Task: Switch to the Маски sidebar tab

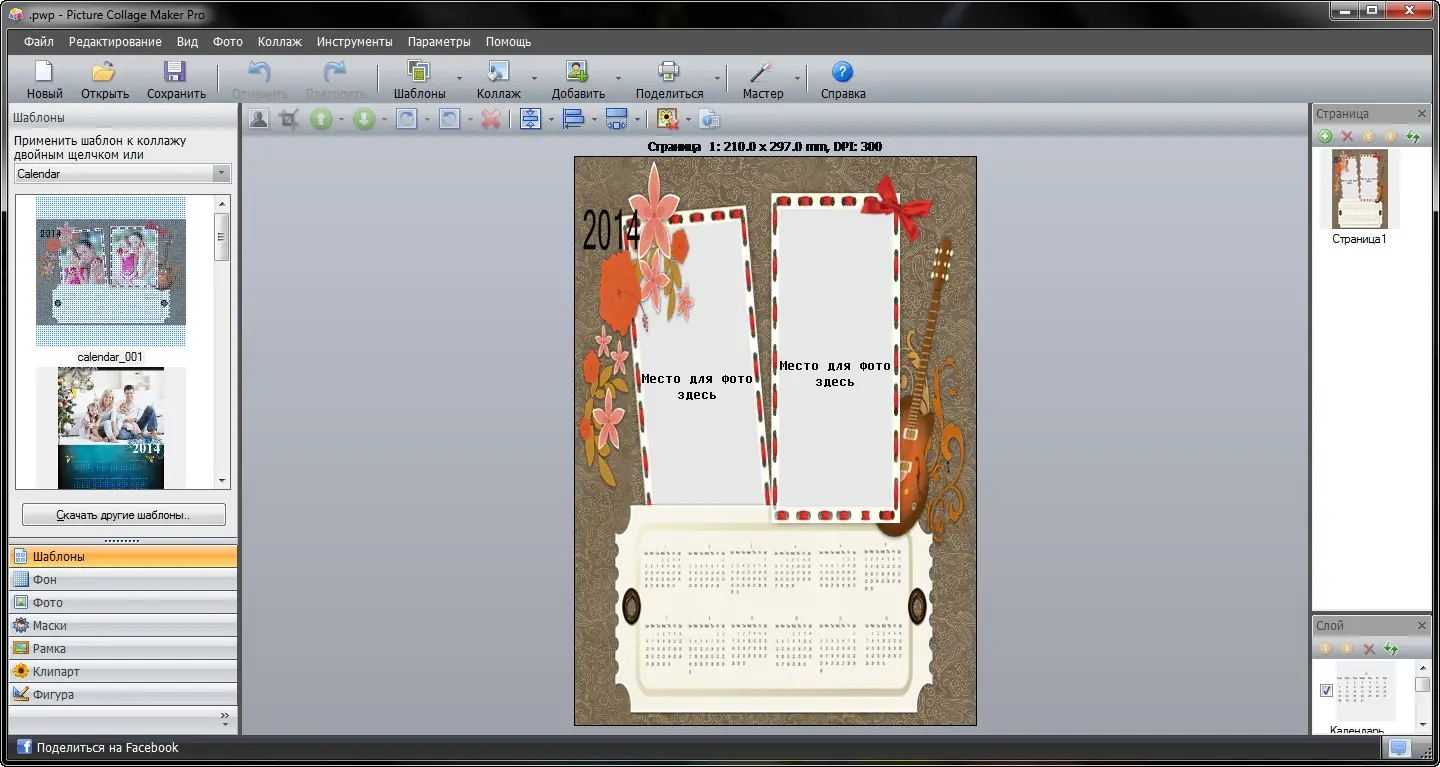Action: [50, 625]
